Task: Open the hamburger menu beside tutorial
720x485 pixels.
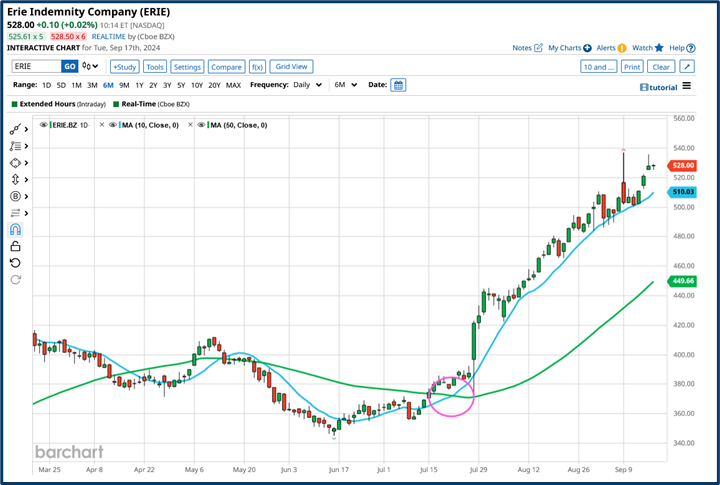Action: pos(687,86)
